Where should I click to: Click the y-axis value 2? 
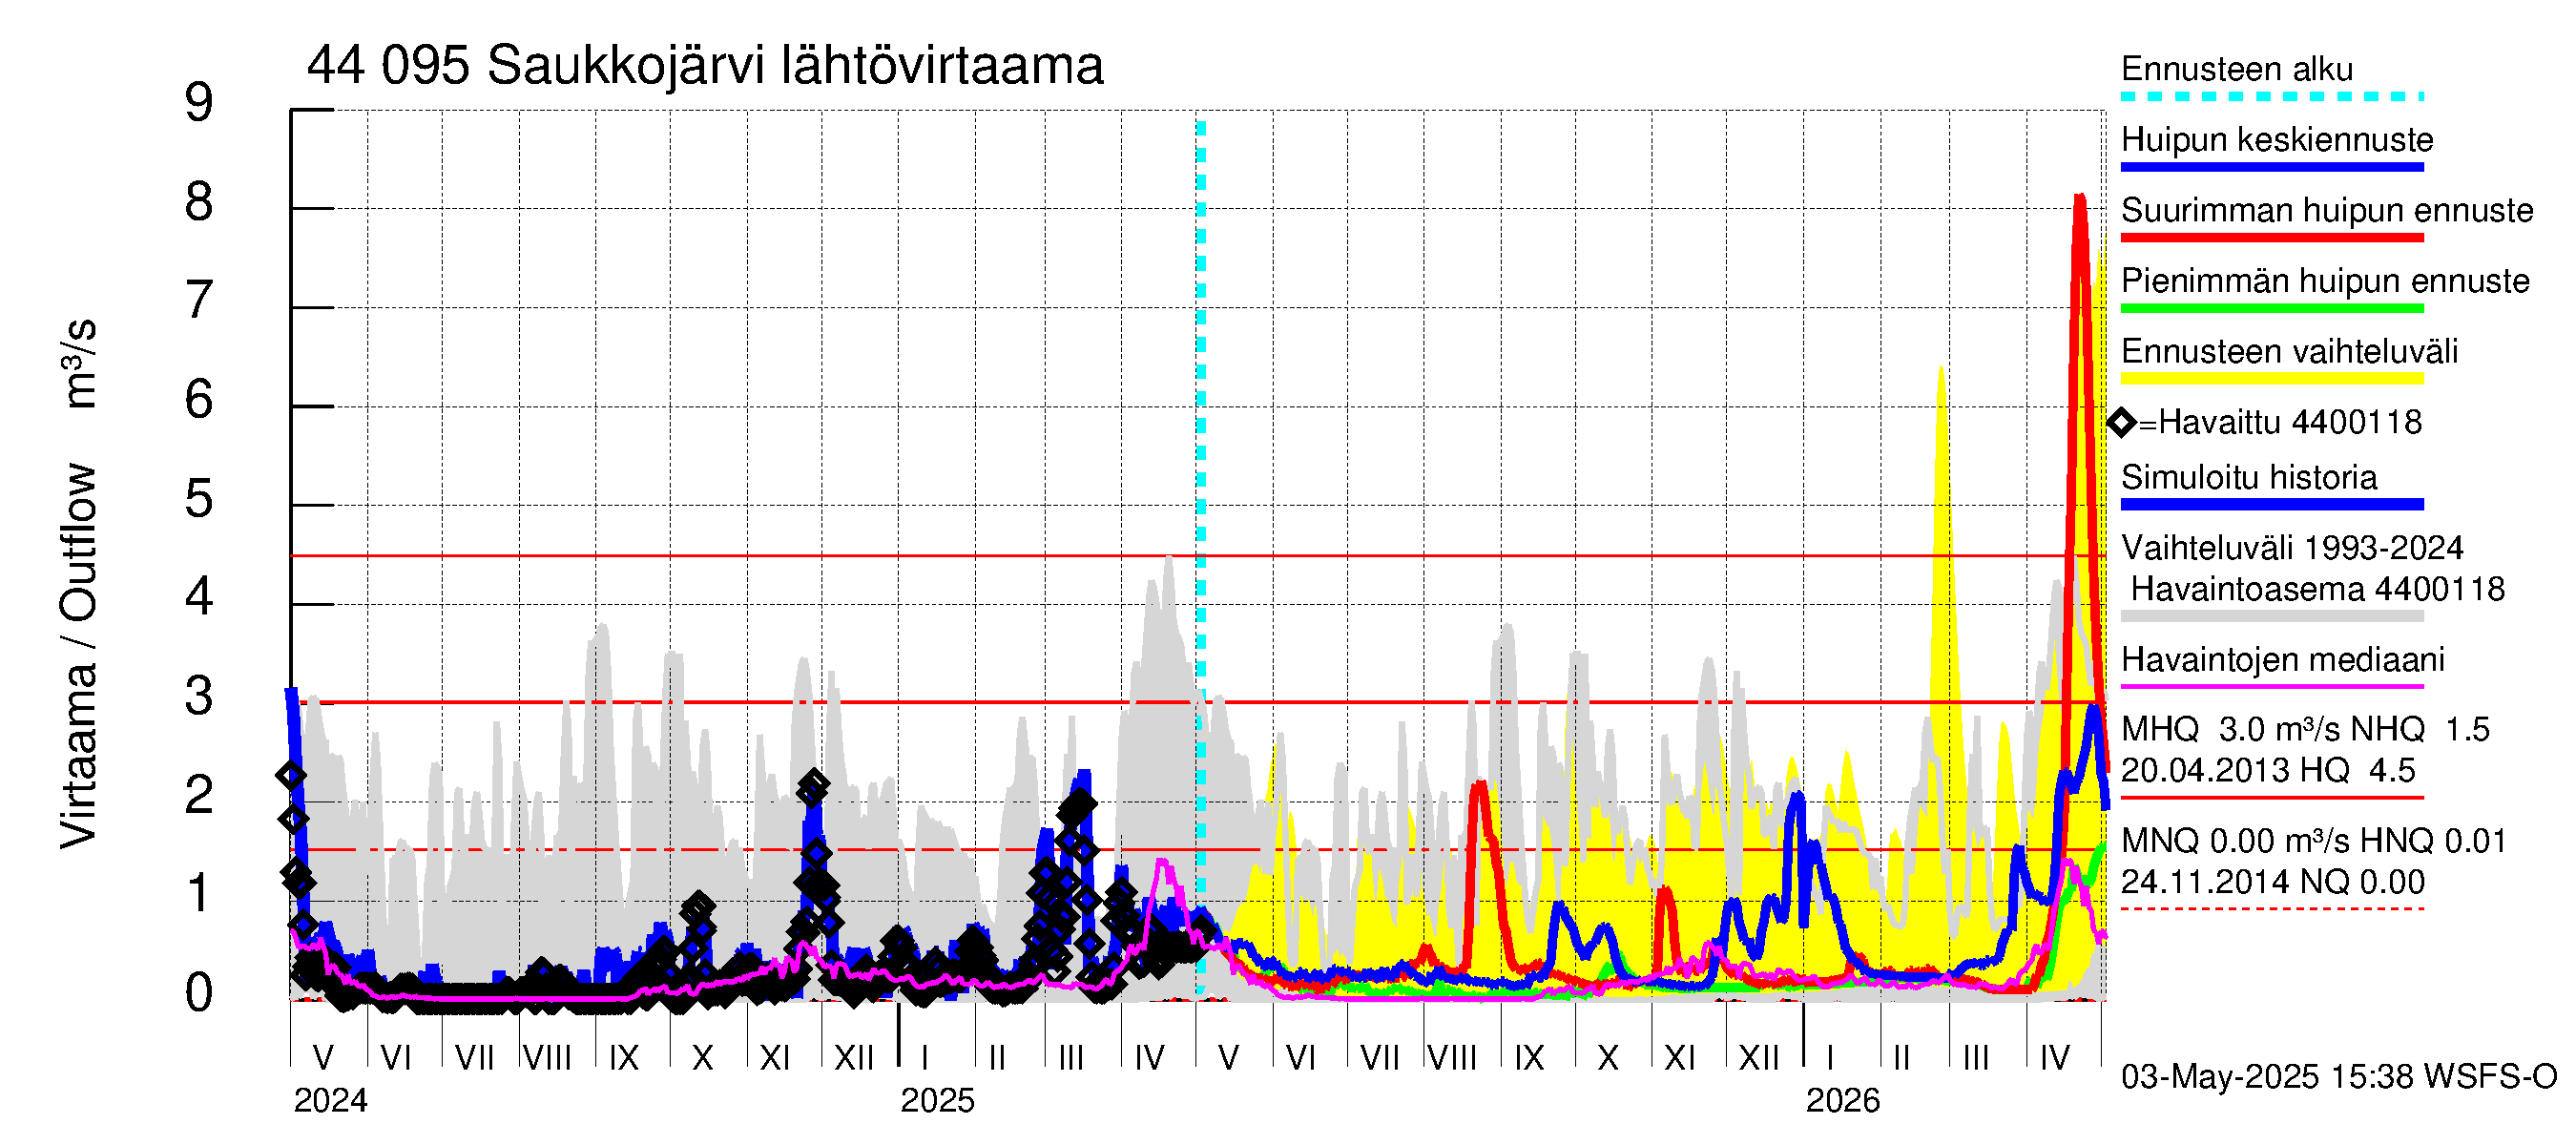tap(199, 795)
